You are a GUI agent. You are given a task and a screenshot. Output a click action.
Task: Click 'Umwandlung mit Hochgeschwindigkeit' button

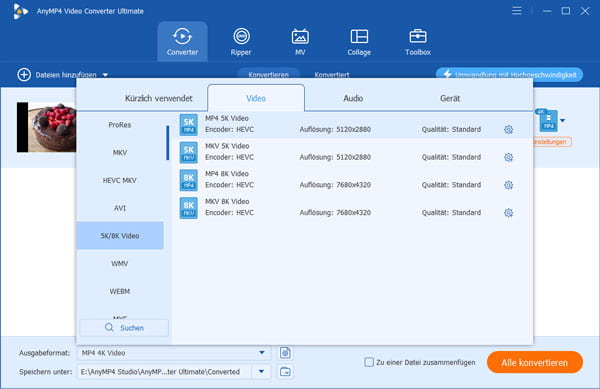pyautogui.click(x=509, y=74)
